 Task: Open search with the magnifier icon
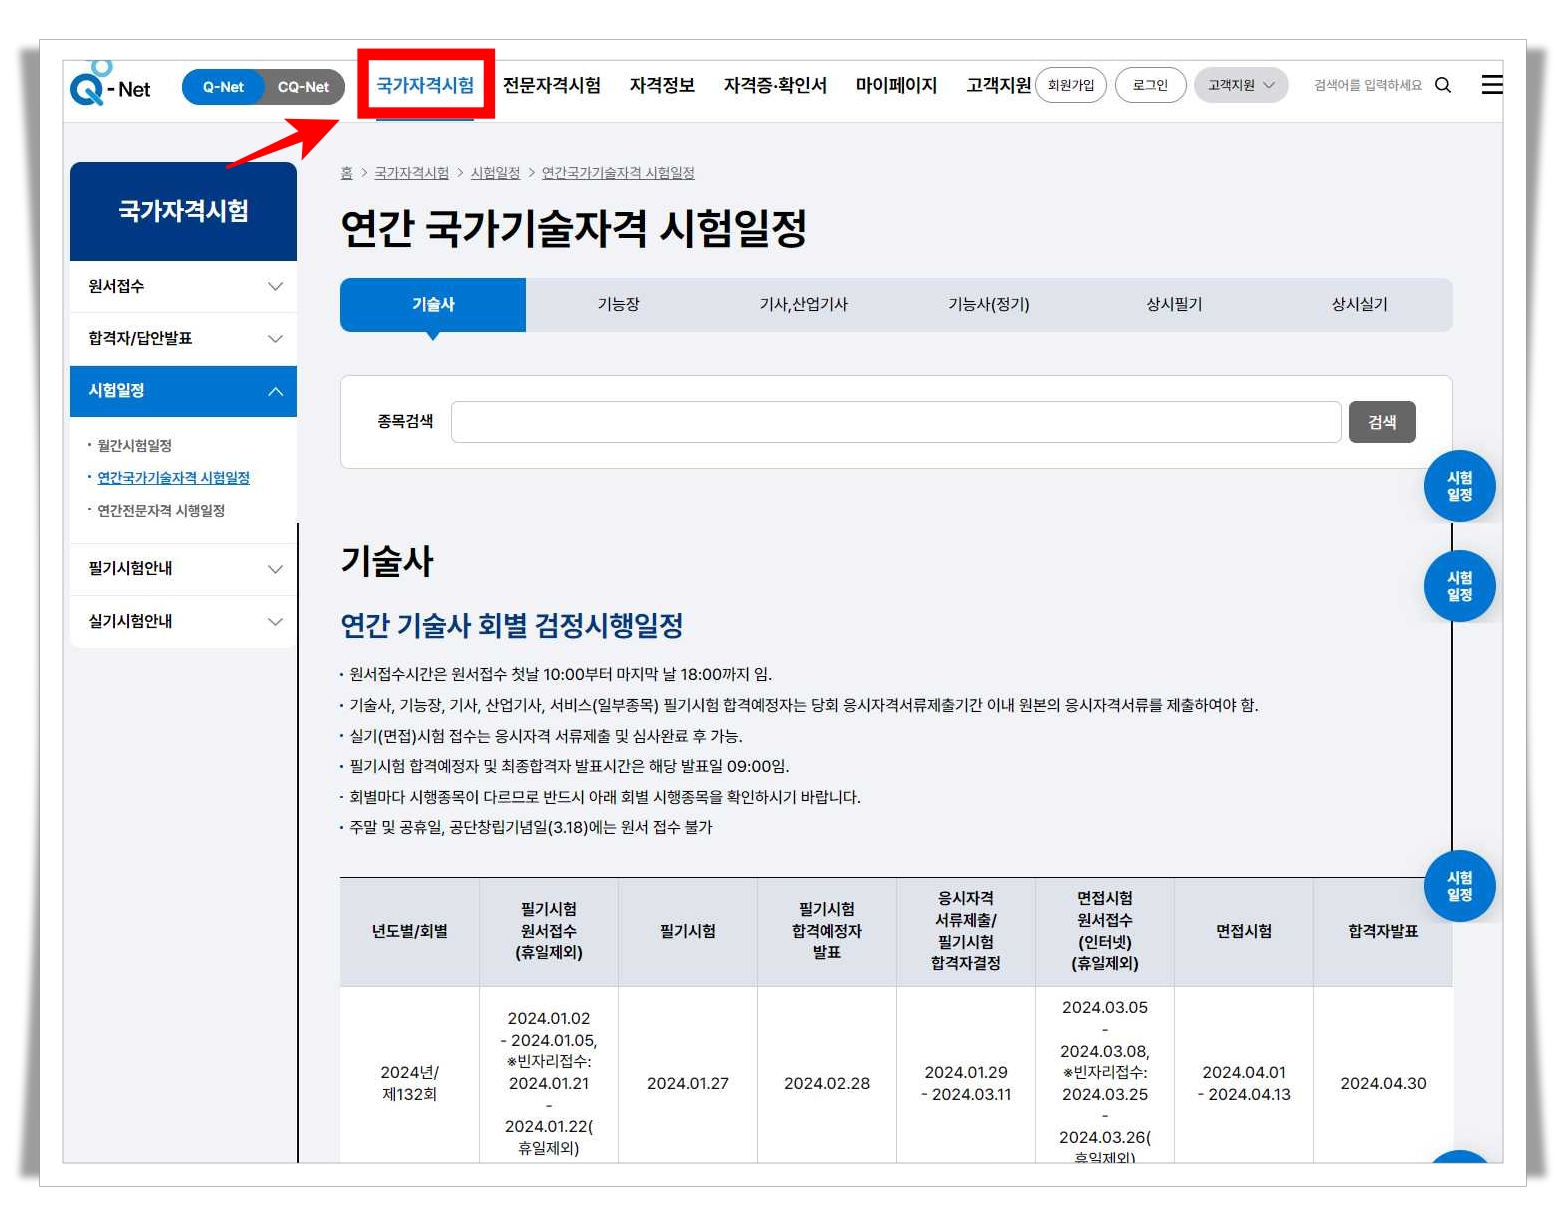1442,85
